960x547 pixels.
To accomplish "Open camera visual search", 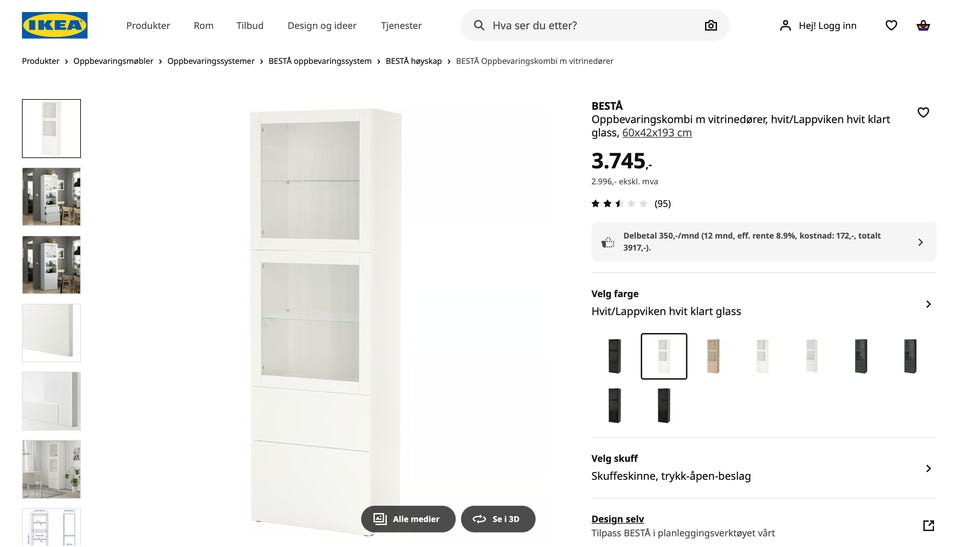I will pyautogui.click(x=711, y=25).
